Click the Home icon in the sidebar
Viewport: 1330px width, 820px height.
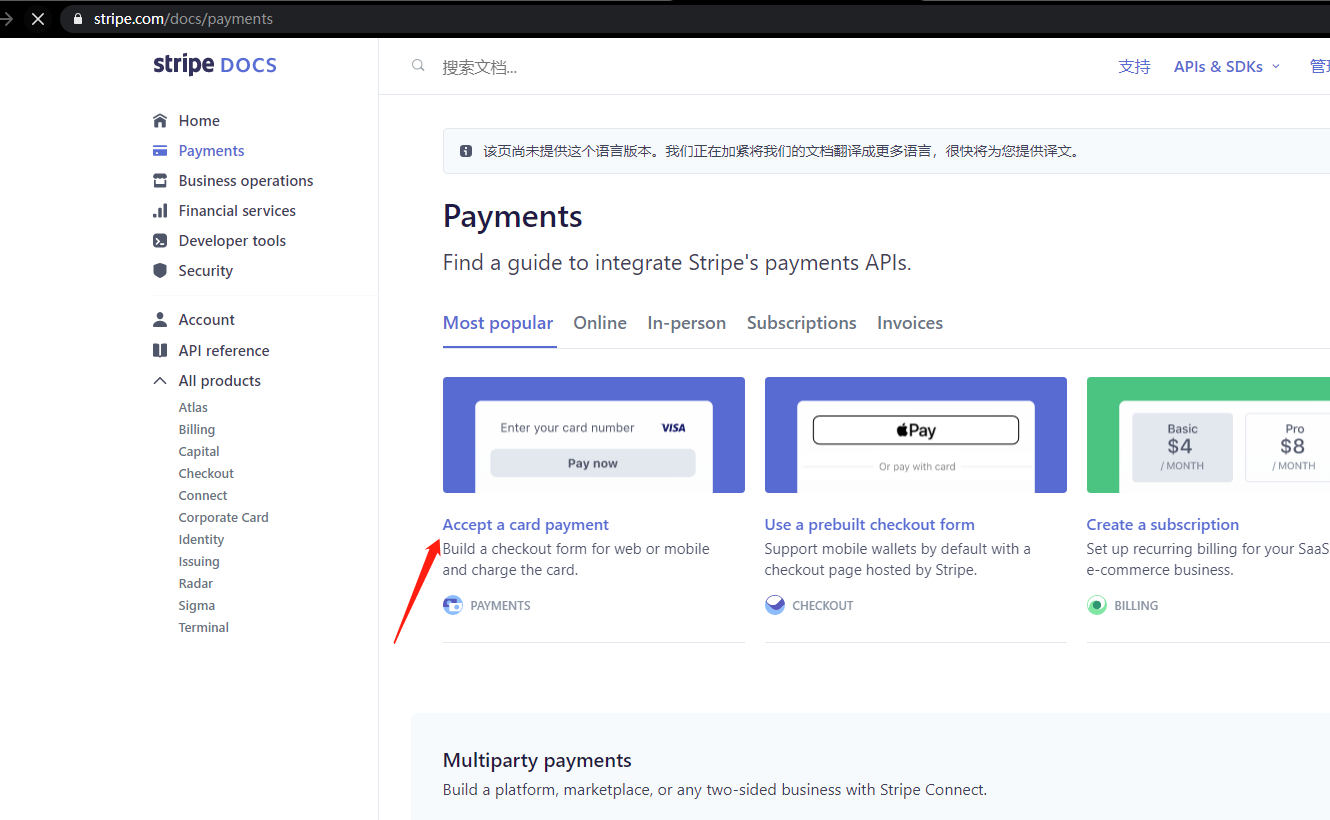coord(160,120)
